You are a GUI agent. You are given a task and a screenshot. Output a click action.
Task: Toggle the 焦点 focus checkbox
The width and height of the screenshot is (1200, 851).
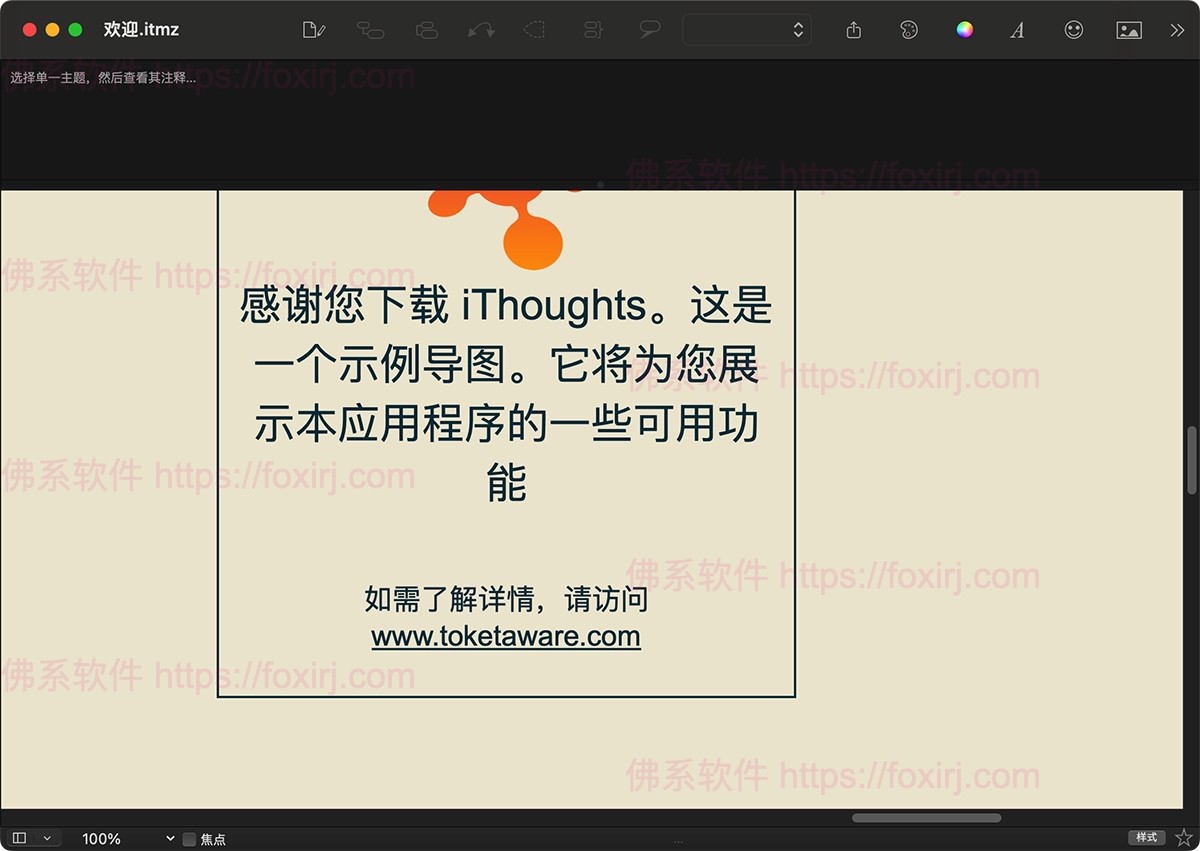[189, 839]
